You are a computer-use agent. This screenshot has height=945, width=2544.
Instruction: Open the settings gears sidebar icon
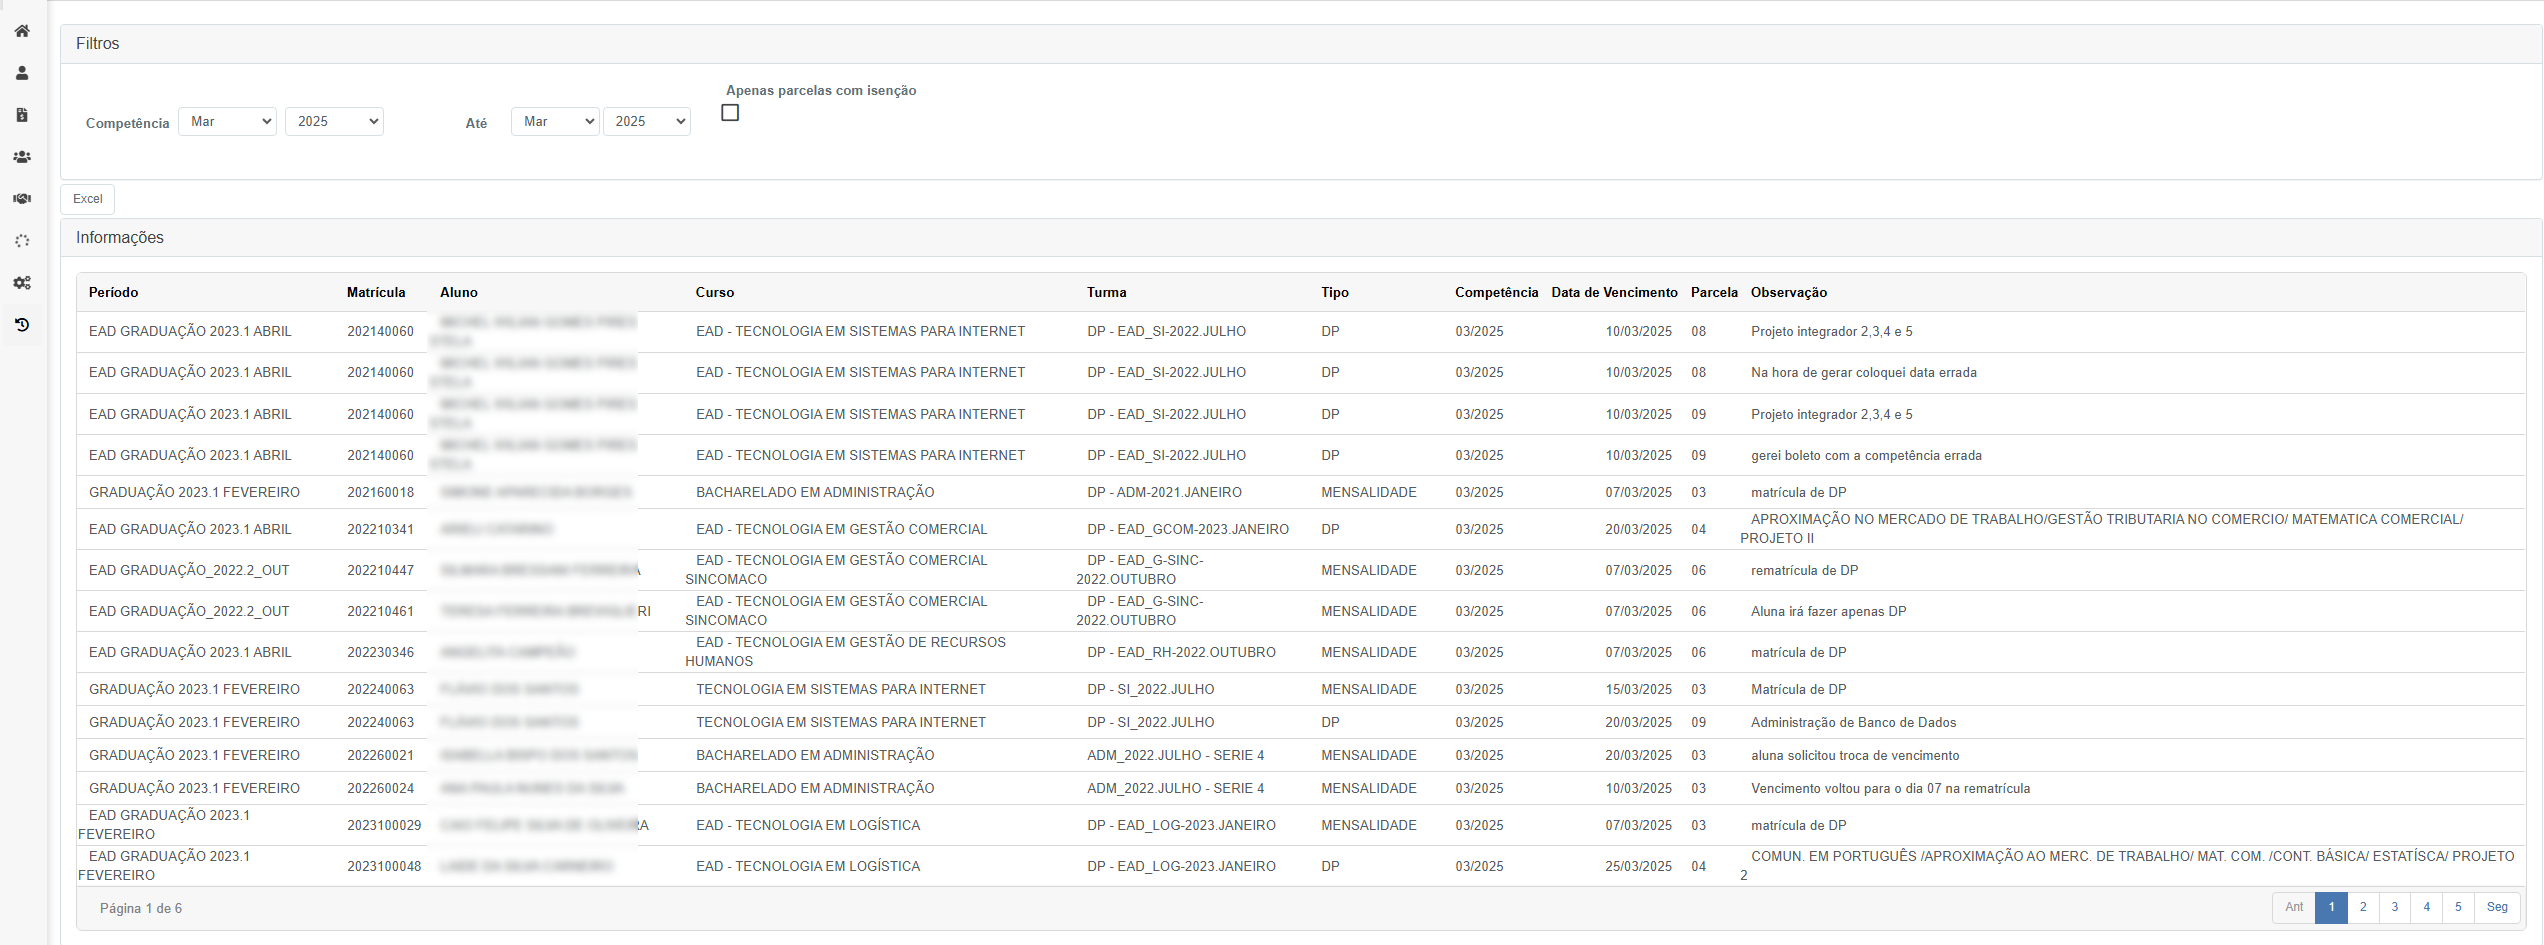22,283
